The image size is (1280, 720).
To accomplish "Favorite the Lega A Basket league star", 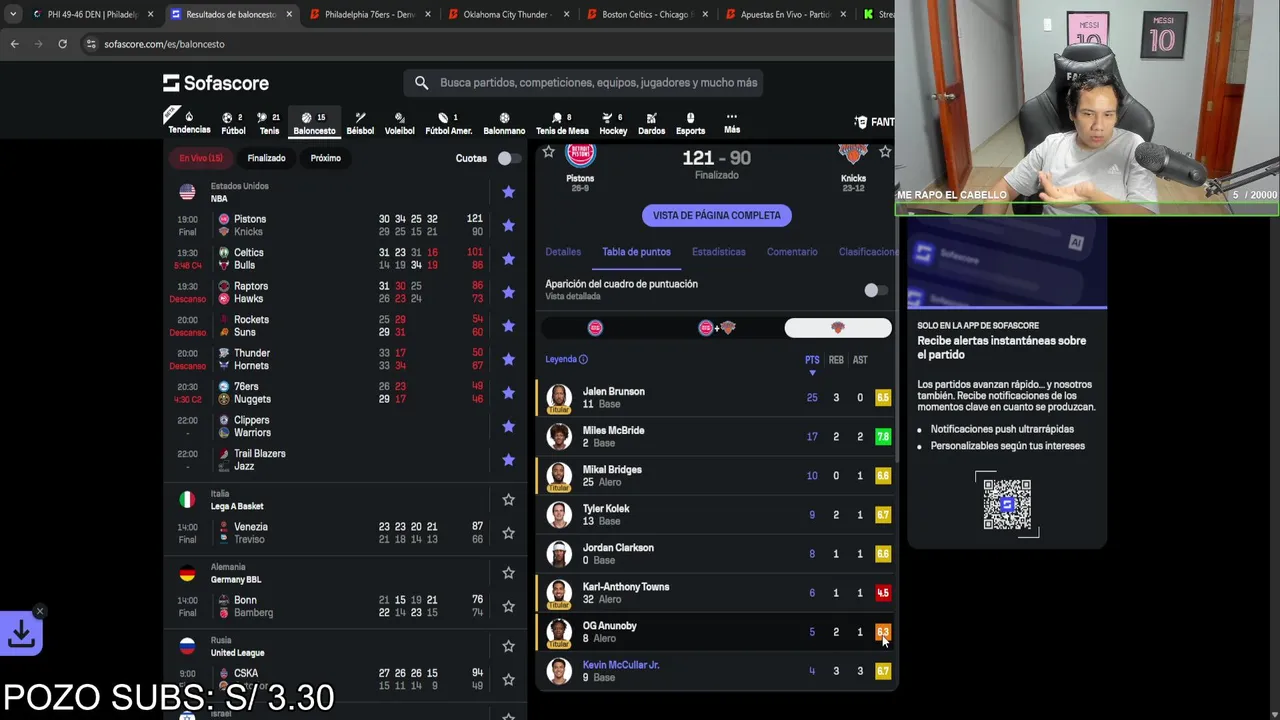I will [x=508, y=499].
